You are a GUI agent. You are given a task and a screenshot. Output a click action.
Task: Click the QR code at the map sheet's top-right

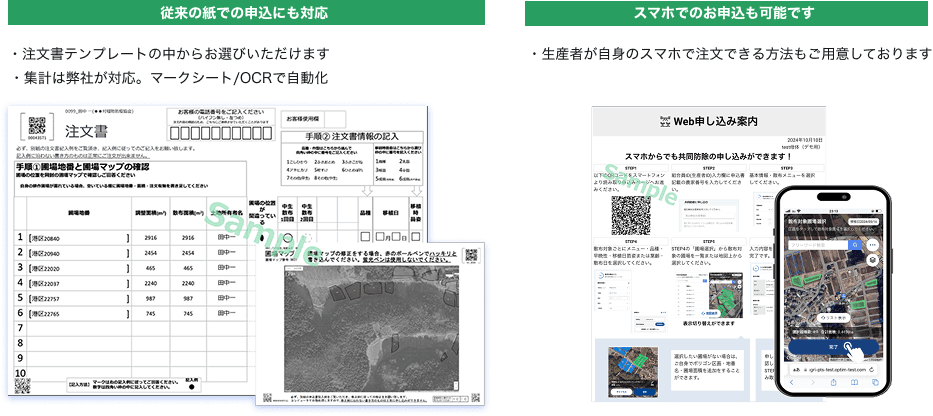[x=471, y=255]
